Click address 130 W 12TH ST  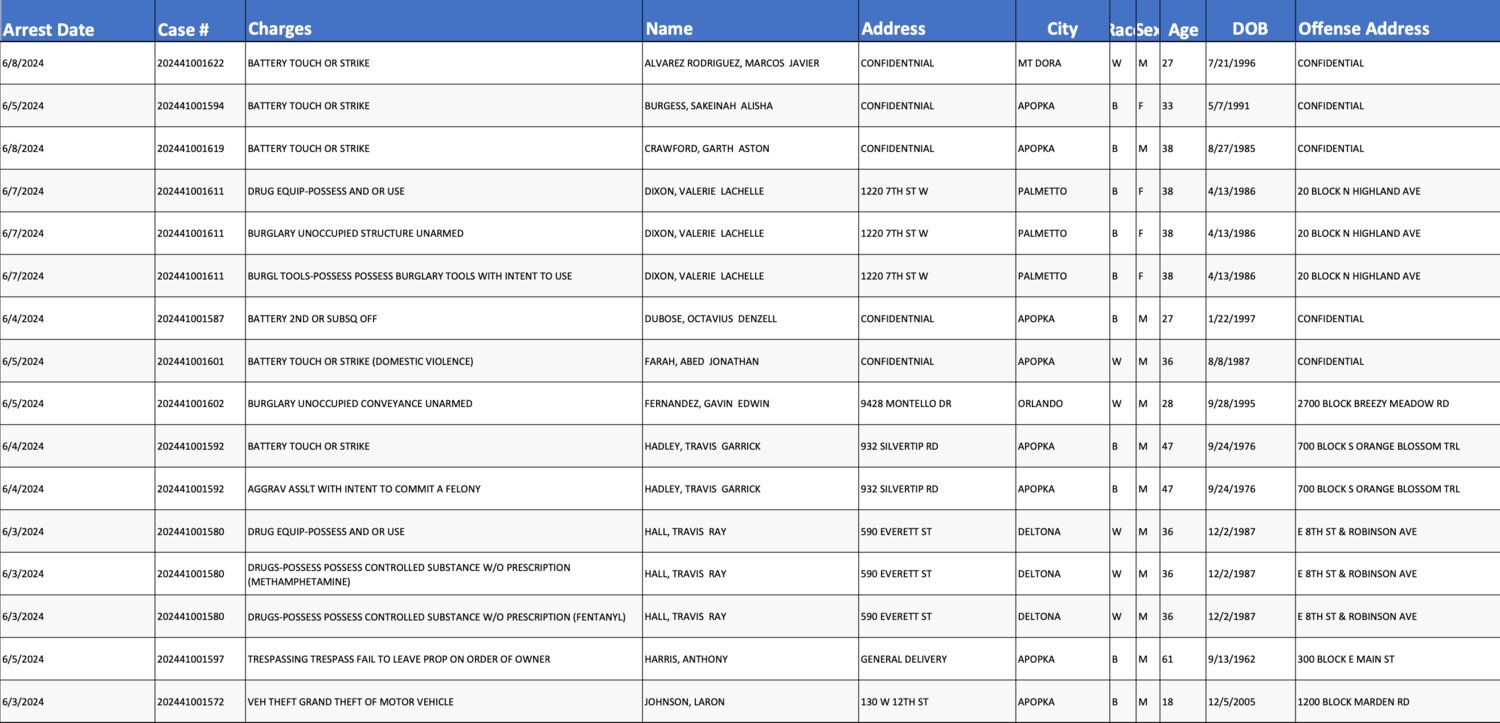pyautogui.click(x=894, y=702)
